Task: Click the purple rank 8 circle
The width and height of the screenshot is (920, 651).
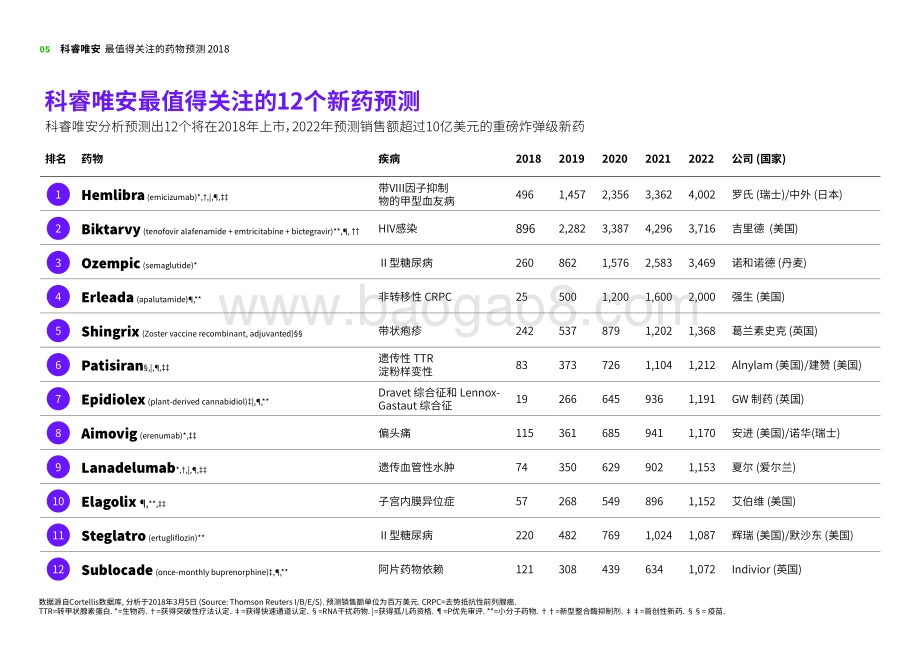Action: coord(58,433)
